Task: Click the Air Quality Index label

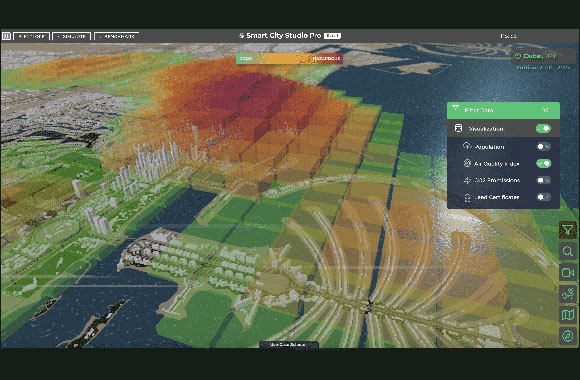Action: point(497,164)
